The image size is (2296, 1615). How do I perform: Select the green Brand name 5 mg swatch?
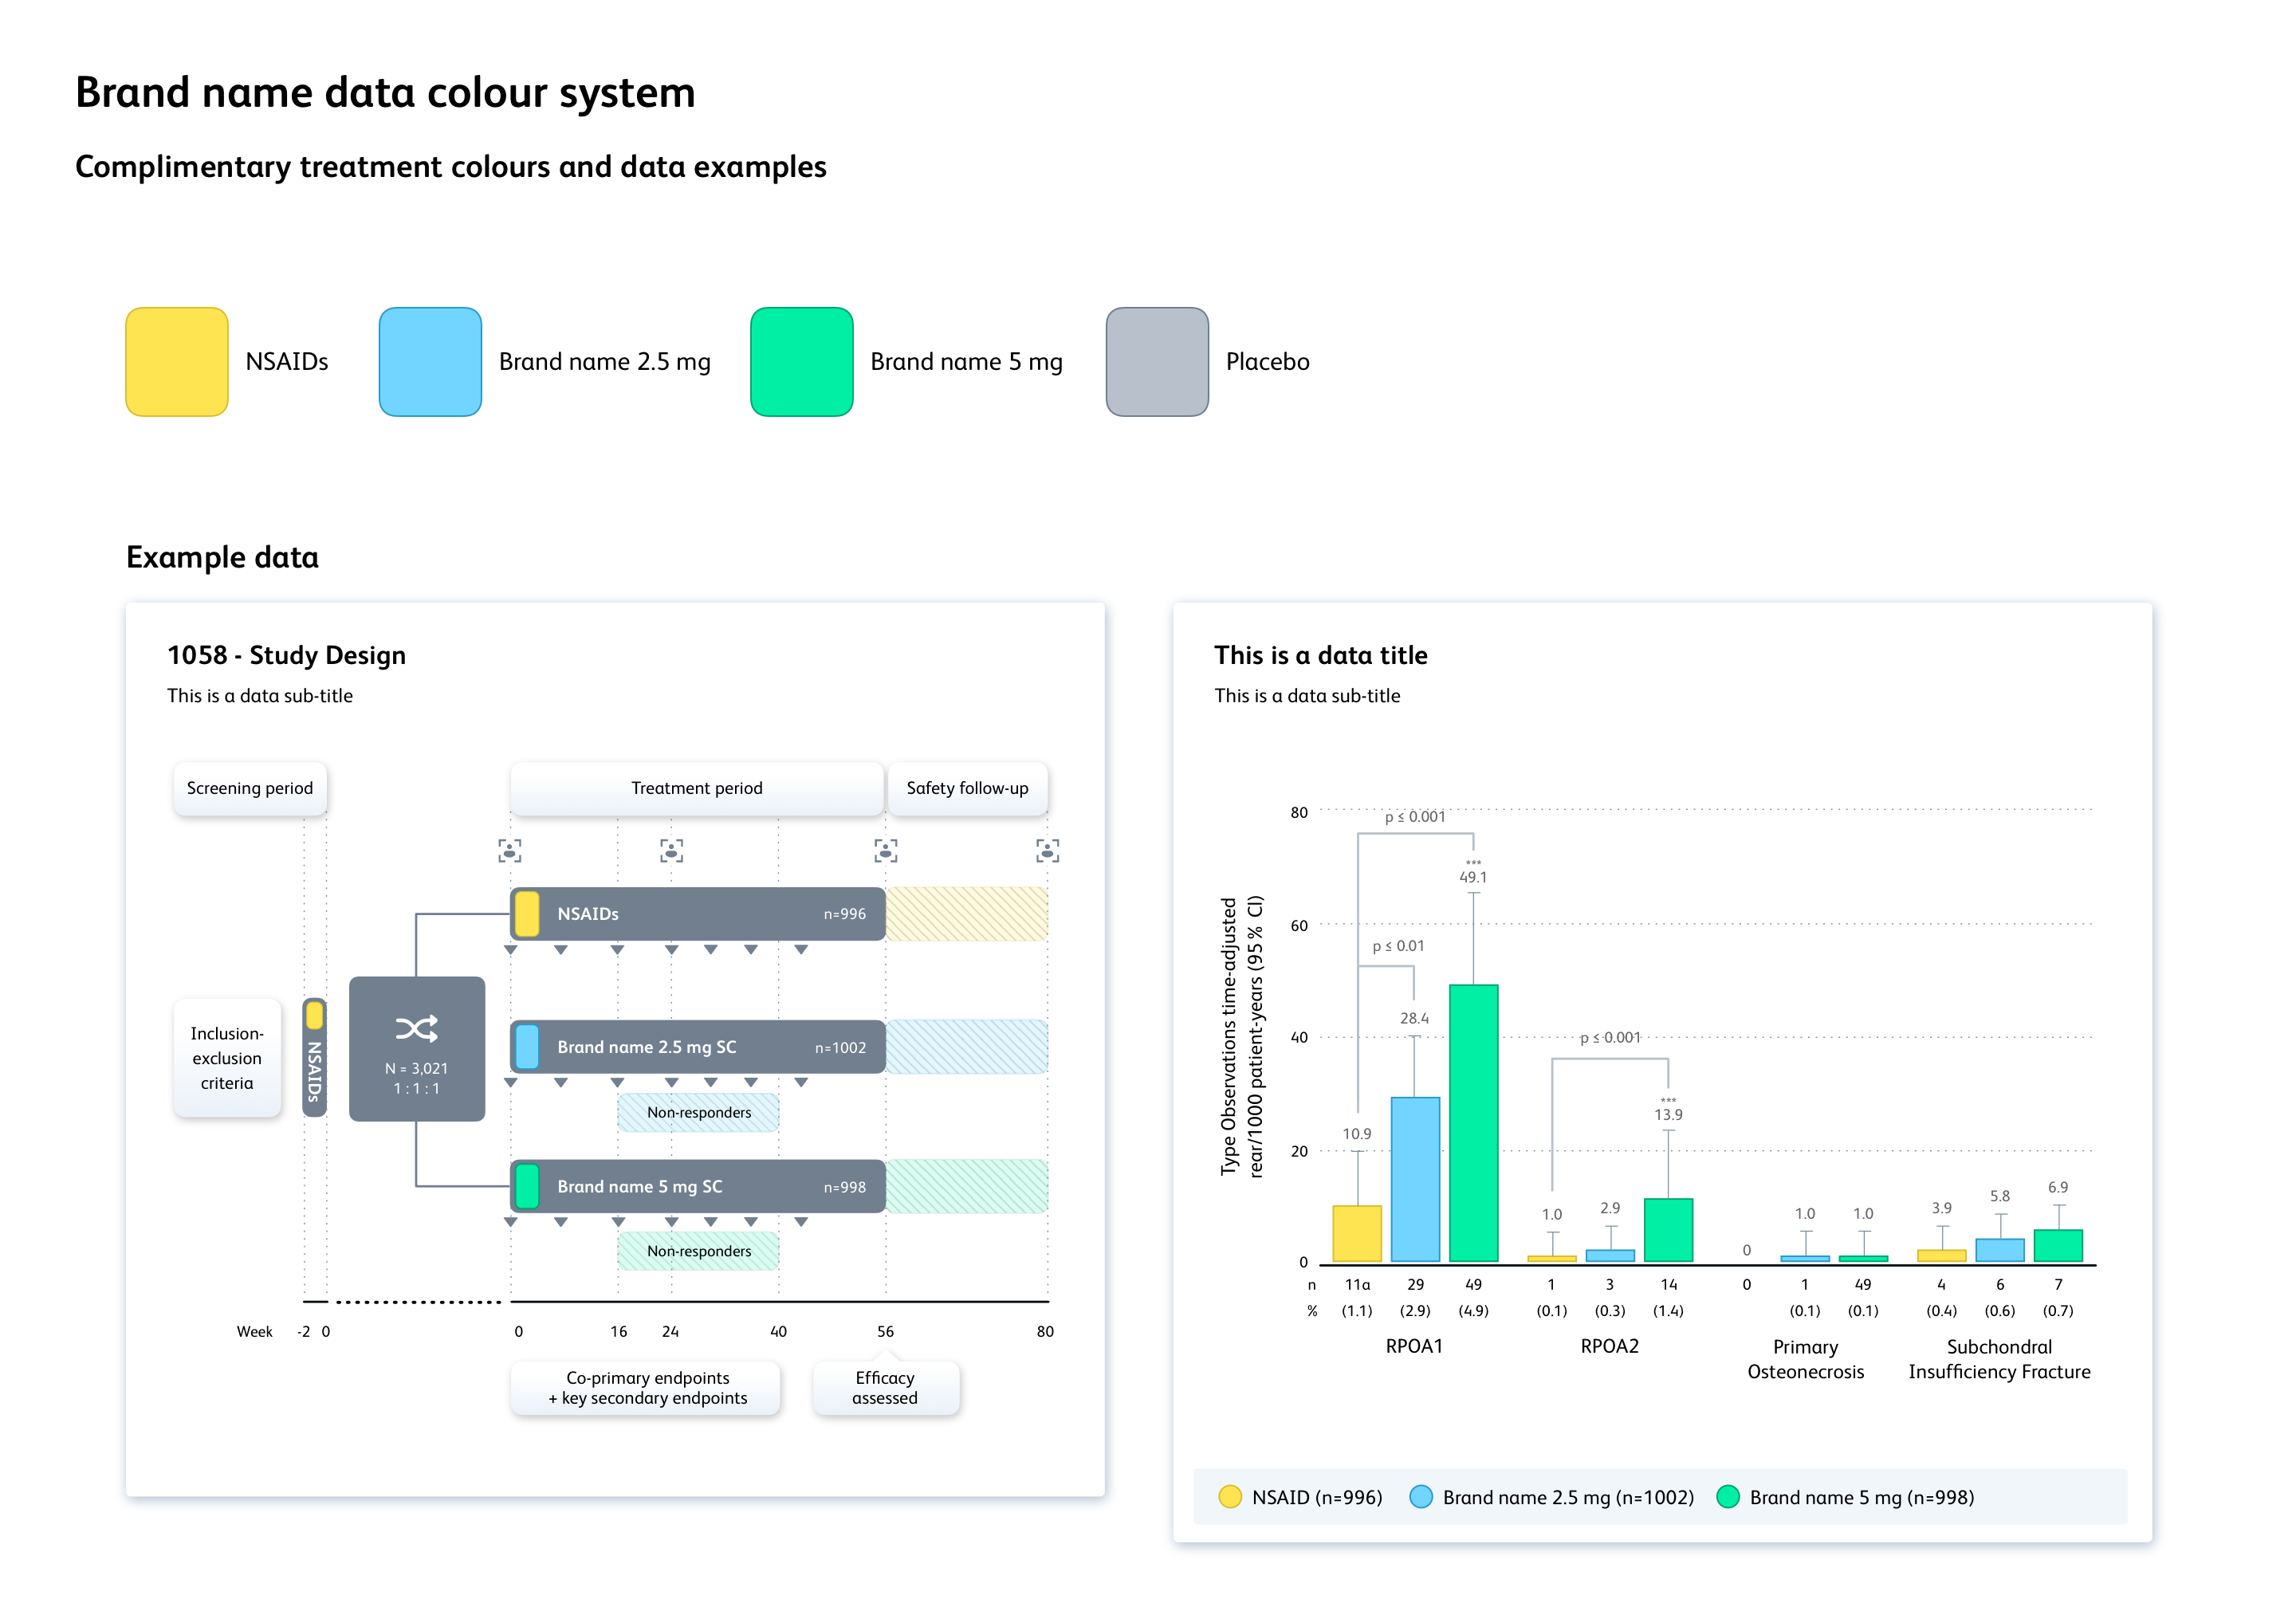[801, 361]
